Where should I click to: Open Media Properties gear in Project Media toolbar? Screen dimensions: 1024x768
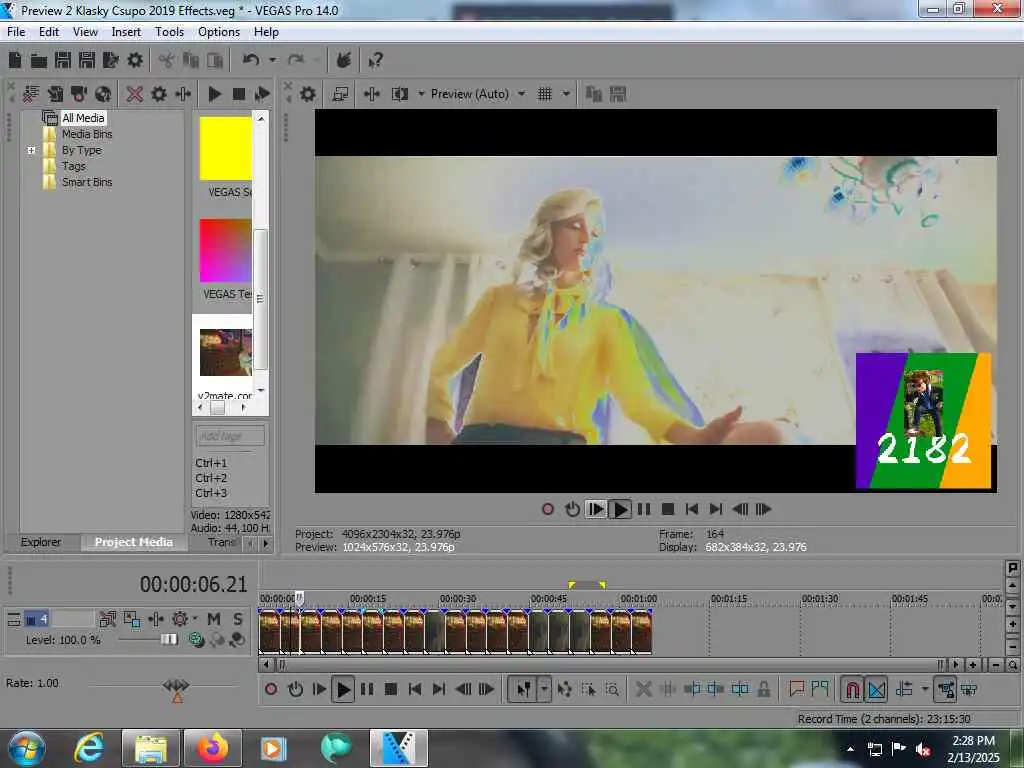click(x=159, y=94)
